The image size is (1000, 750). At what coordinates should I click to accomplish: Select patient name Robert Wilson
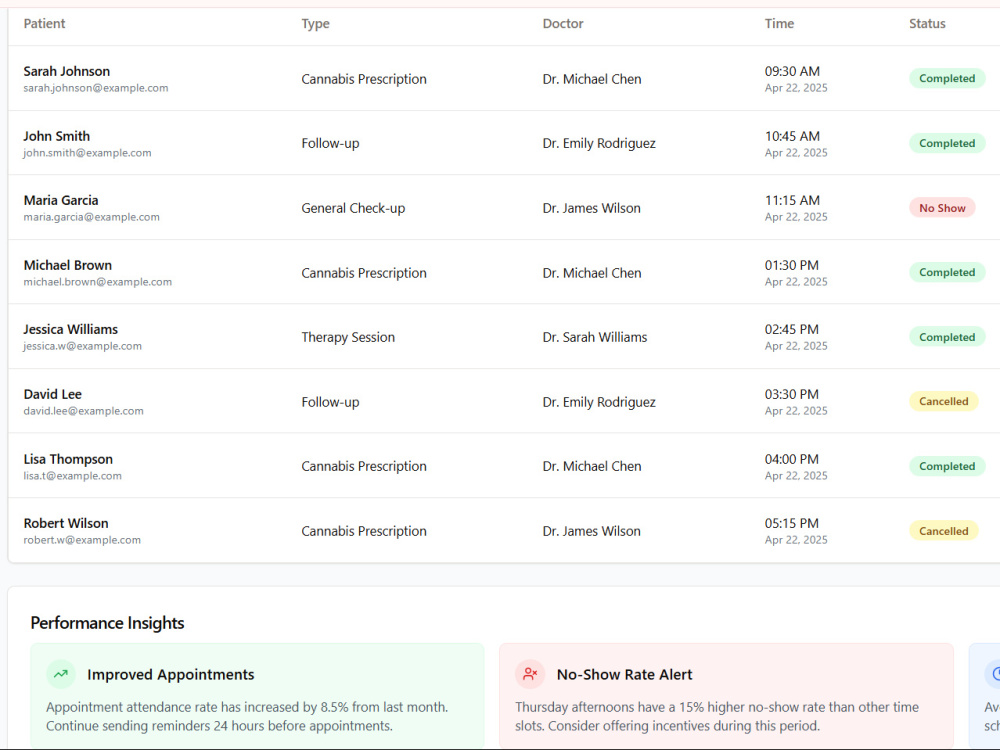tap(66, 523)
